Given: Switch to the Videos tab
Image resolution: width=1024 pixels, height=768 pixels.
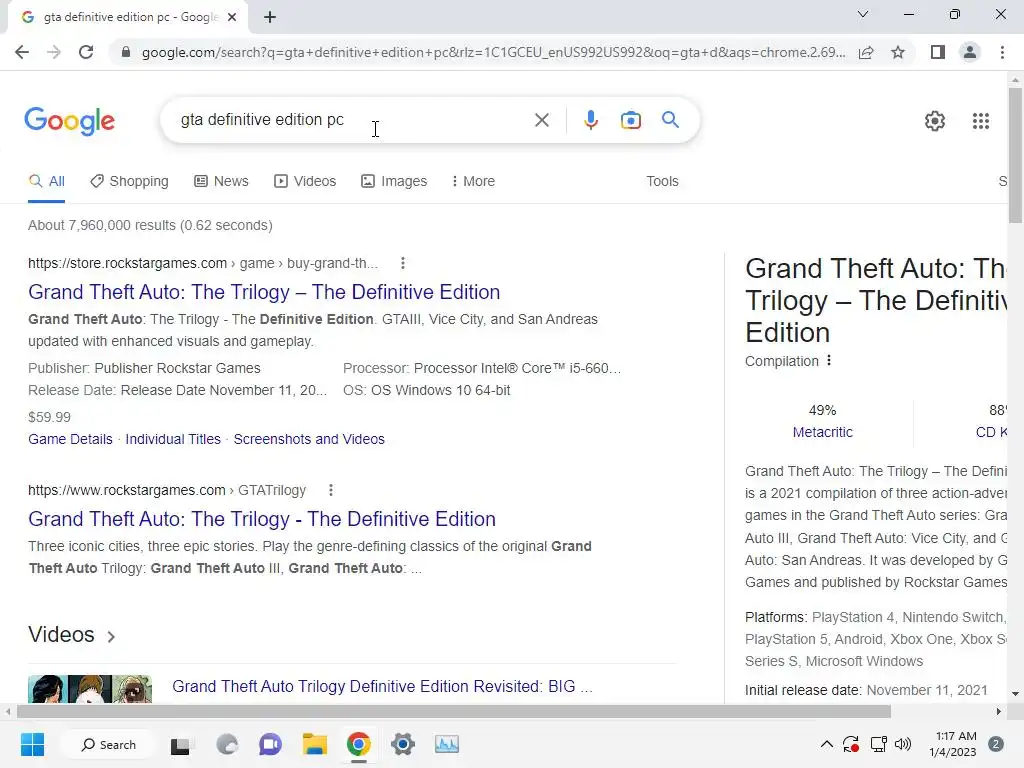Looking at the screenshot, I should coord(305,182).
